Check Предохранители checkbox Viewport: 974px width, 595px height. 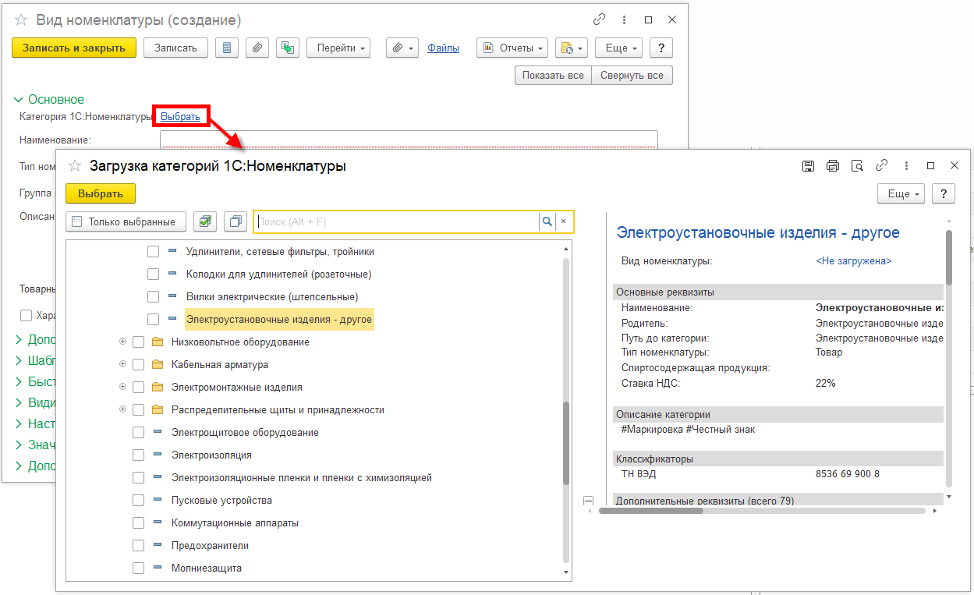[139, 545]
